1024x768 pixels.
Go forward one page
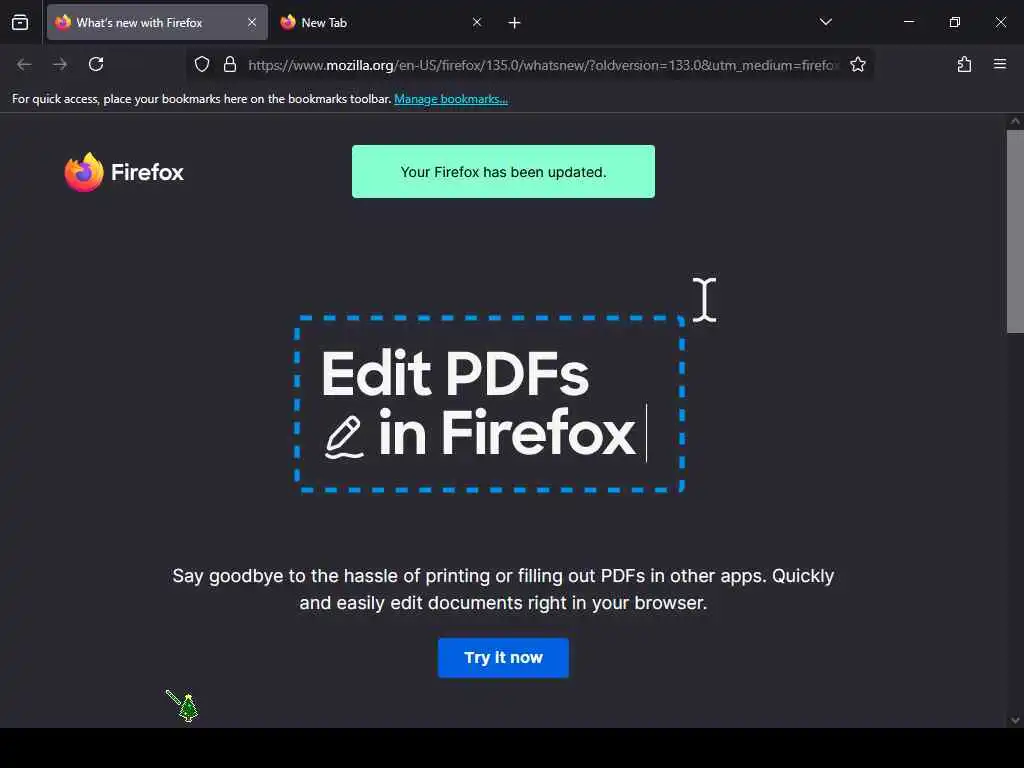tap(60, 64)
